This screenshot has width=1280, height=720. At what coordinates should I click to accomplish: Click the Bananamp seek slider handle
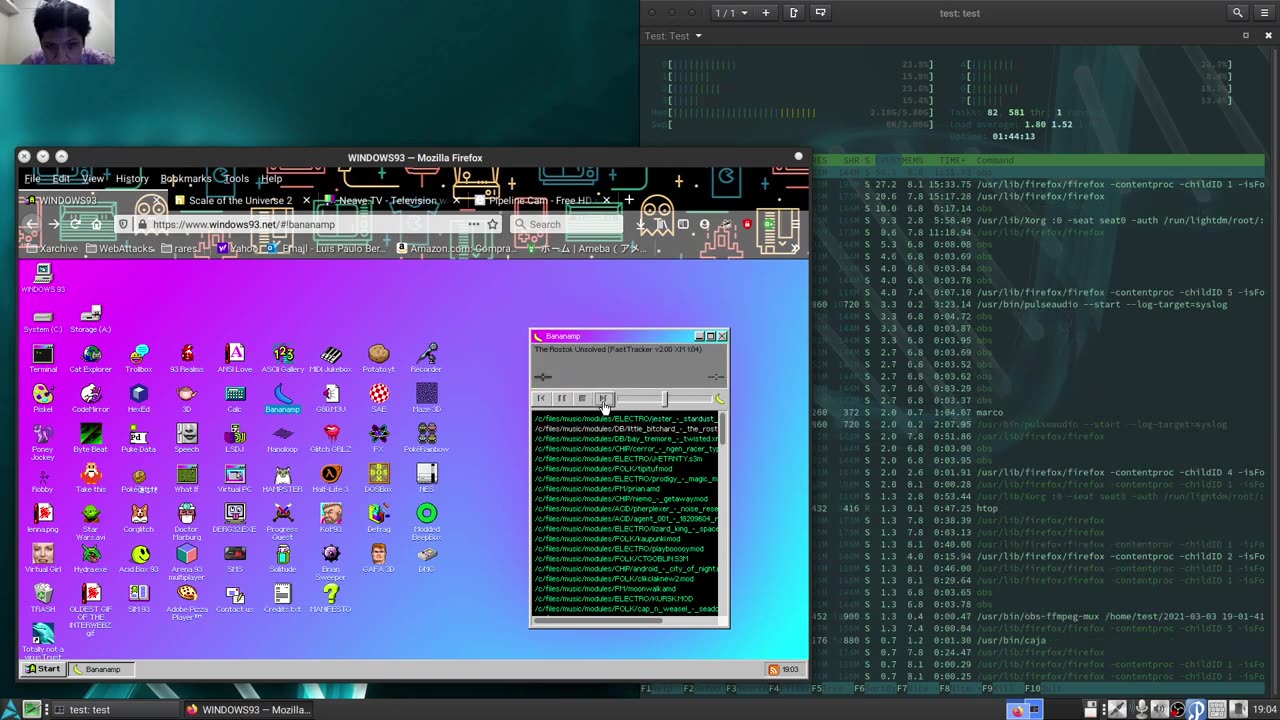click(x=664, y=399)
